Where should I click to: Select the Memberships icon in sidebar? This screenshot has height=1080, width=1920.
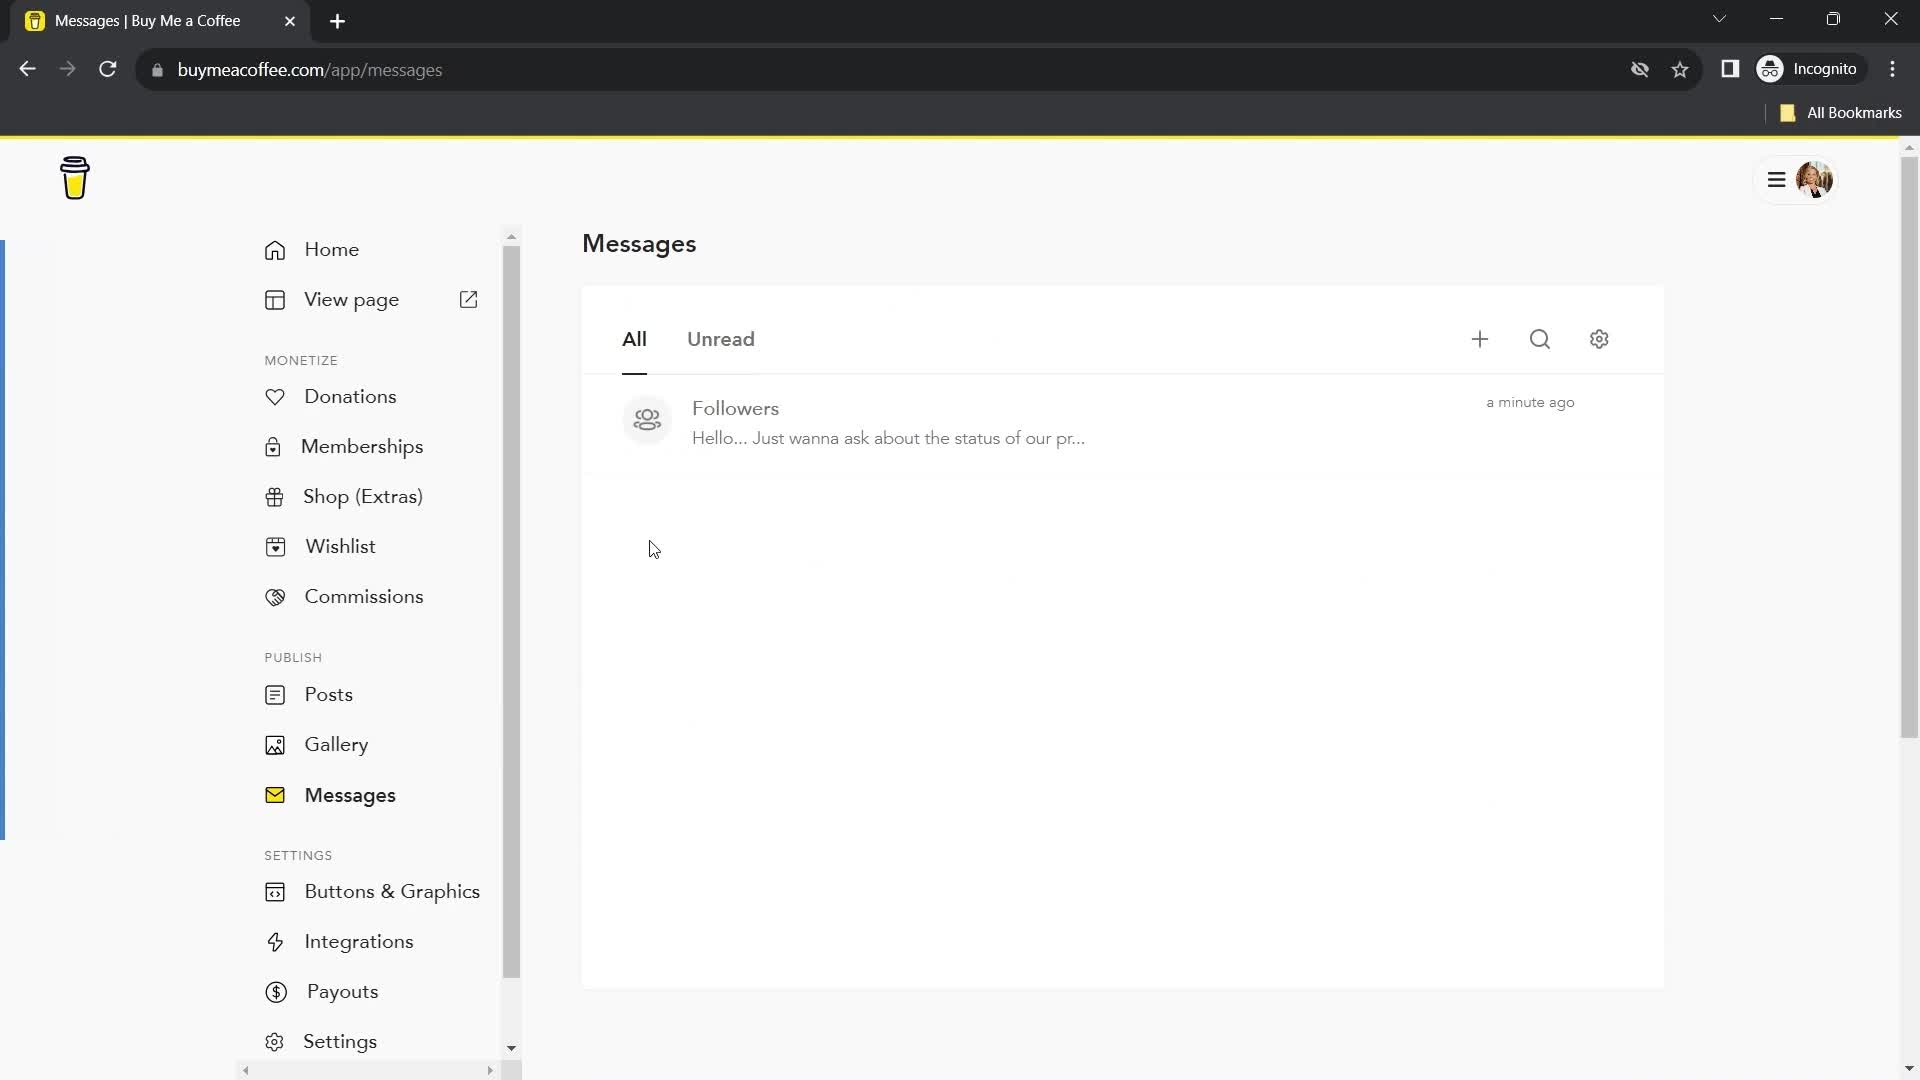(274, 446)
